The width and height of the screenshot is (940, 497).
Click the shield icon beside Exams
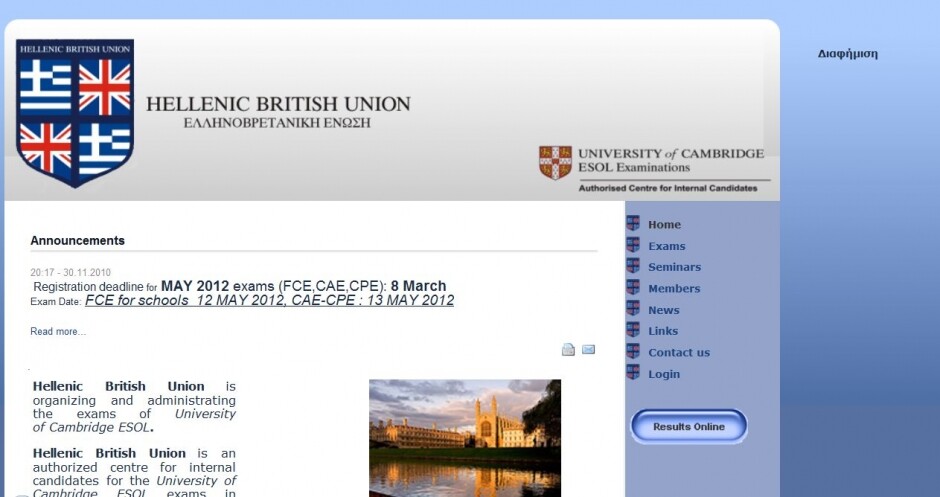pyautogui.click(x=633, y=245)
